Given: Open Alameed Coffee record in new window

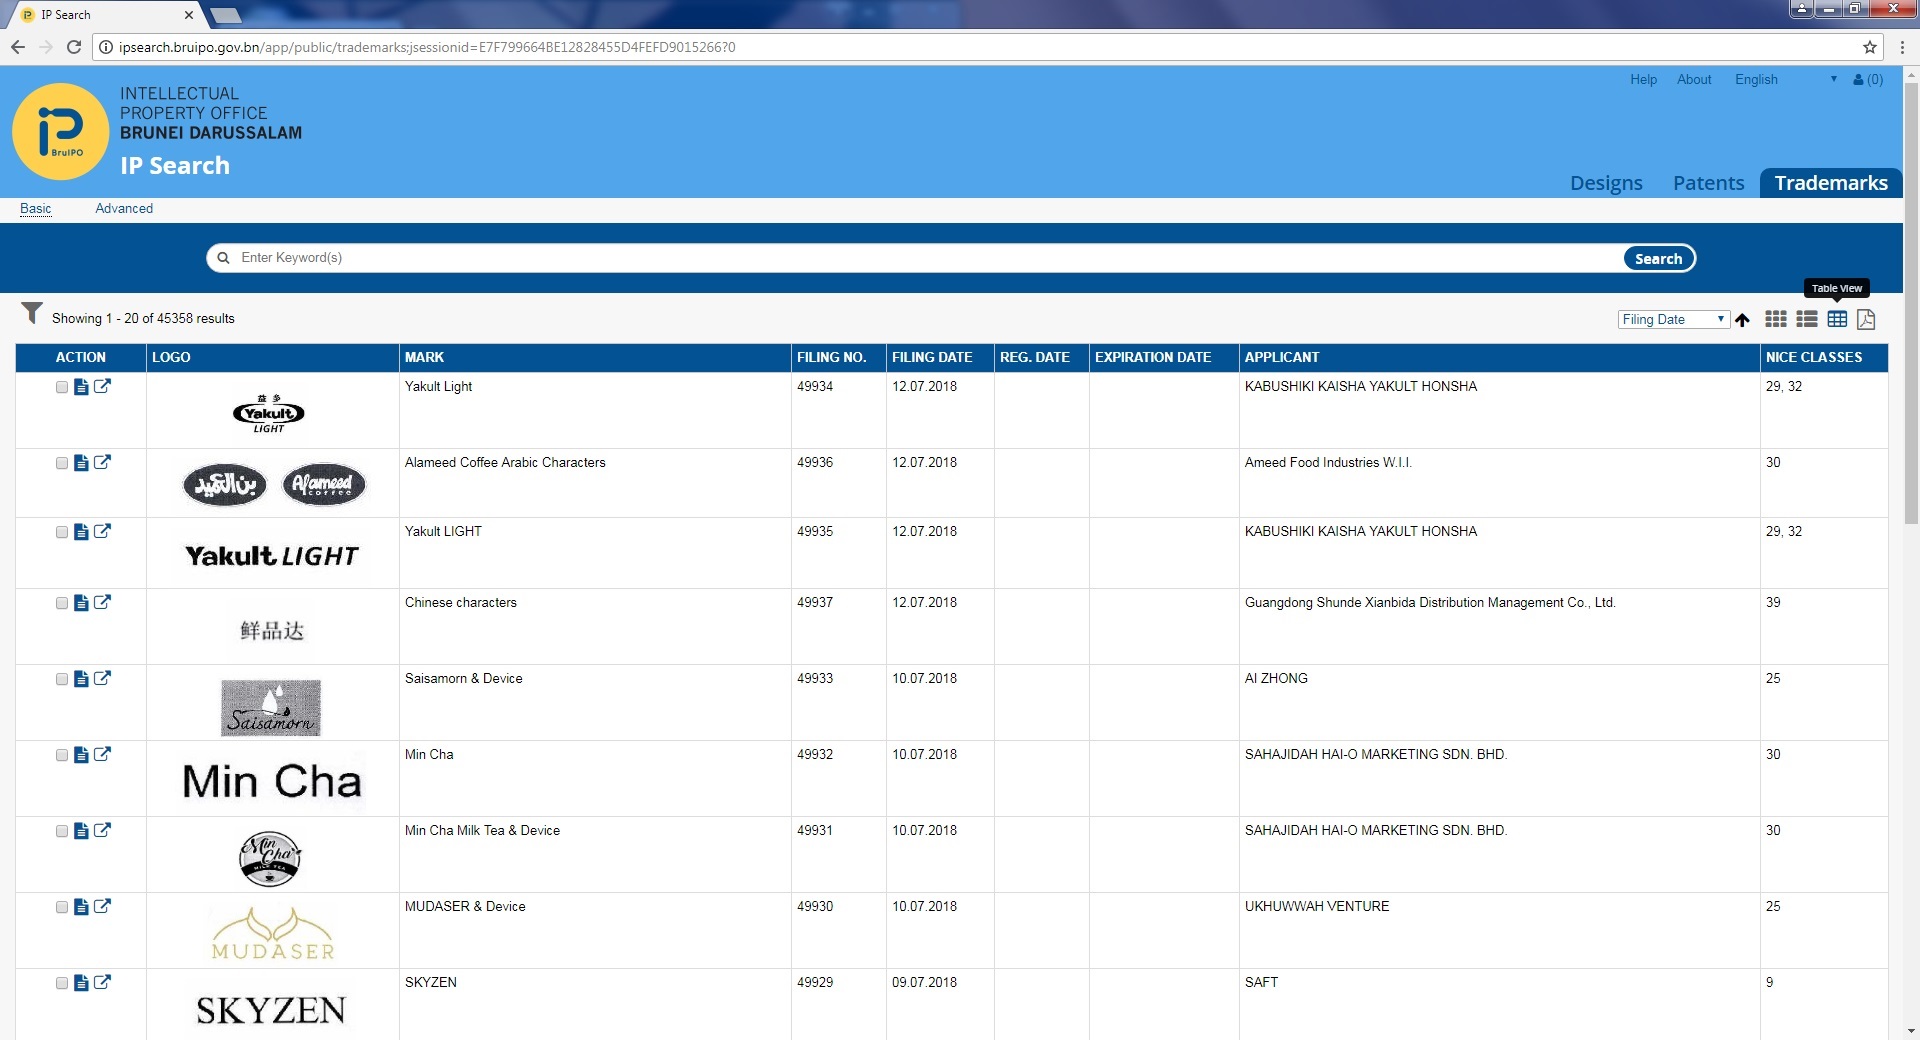Looking at the screenshot, I should coord(102,462).
